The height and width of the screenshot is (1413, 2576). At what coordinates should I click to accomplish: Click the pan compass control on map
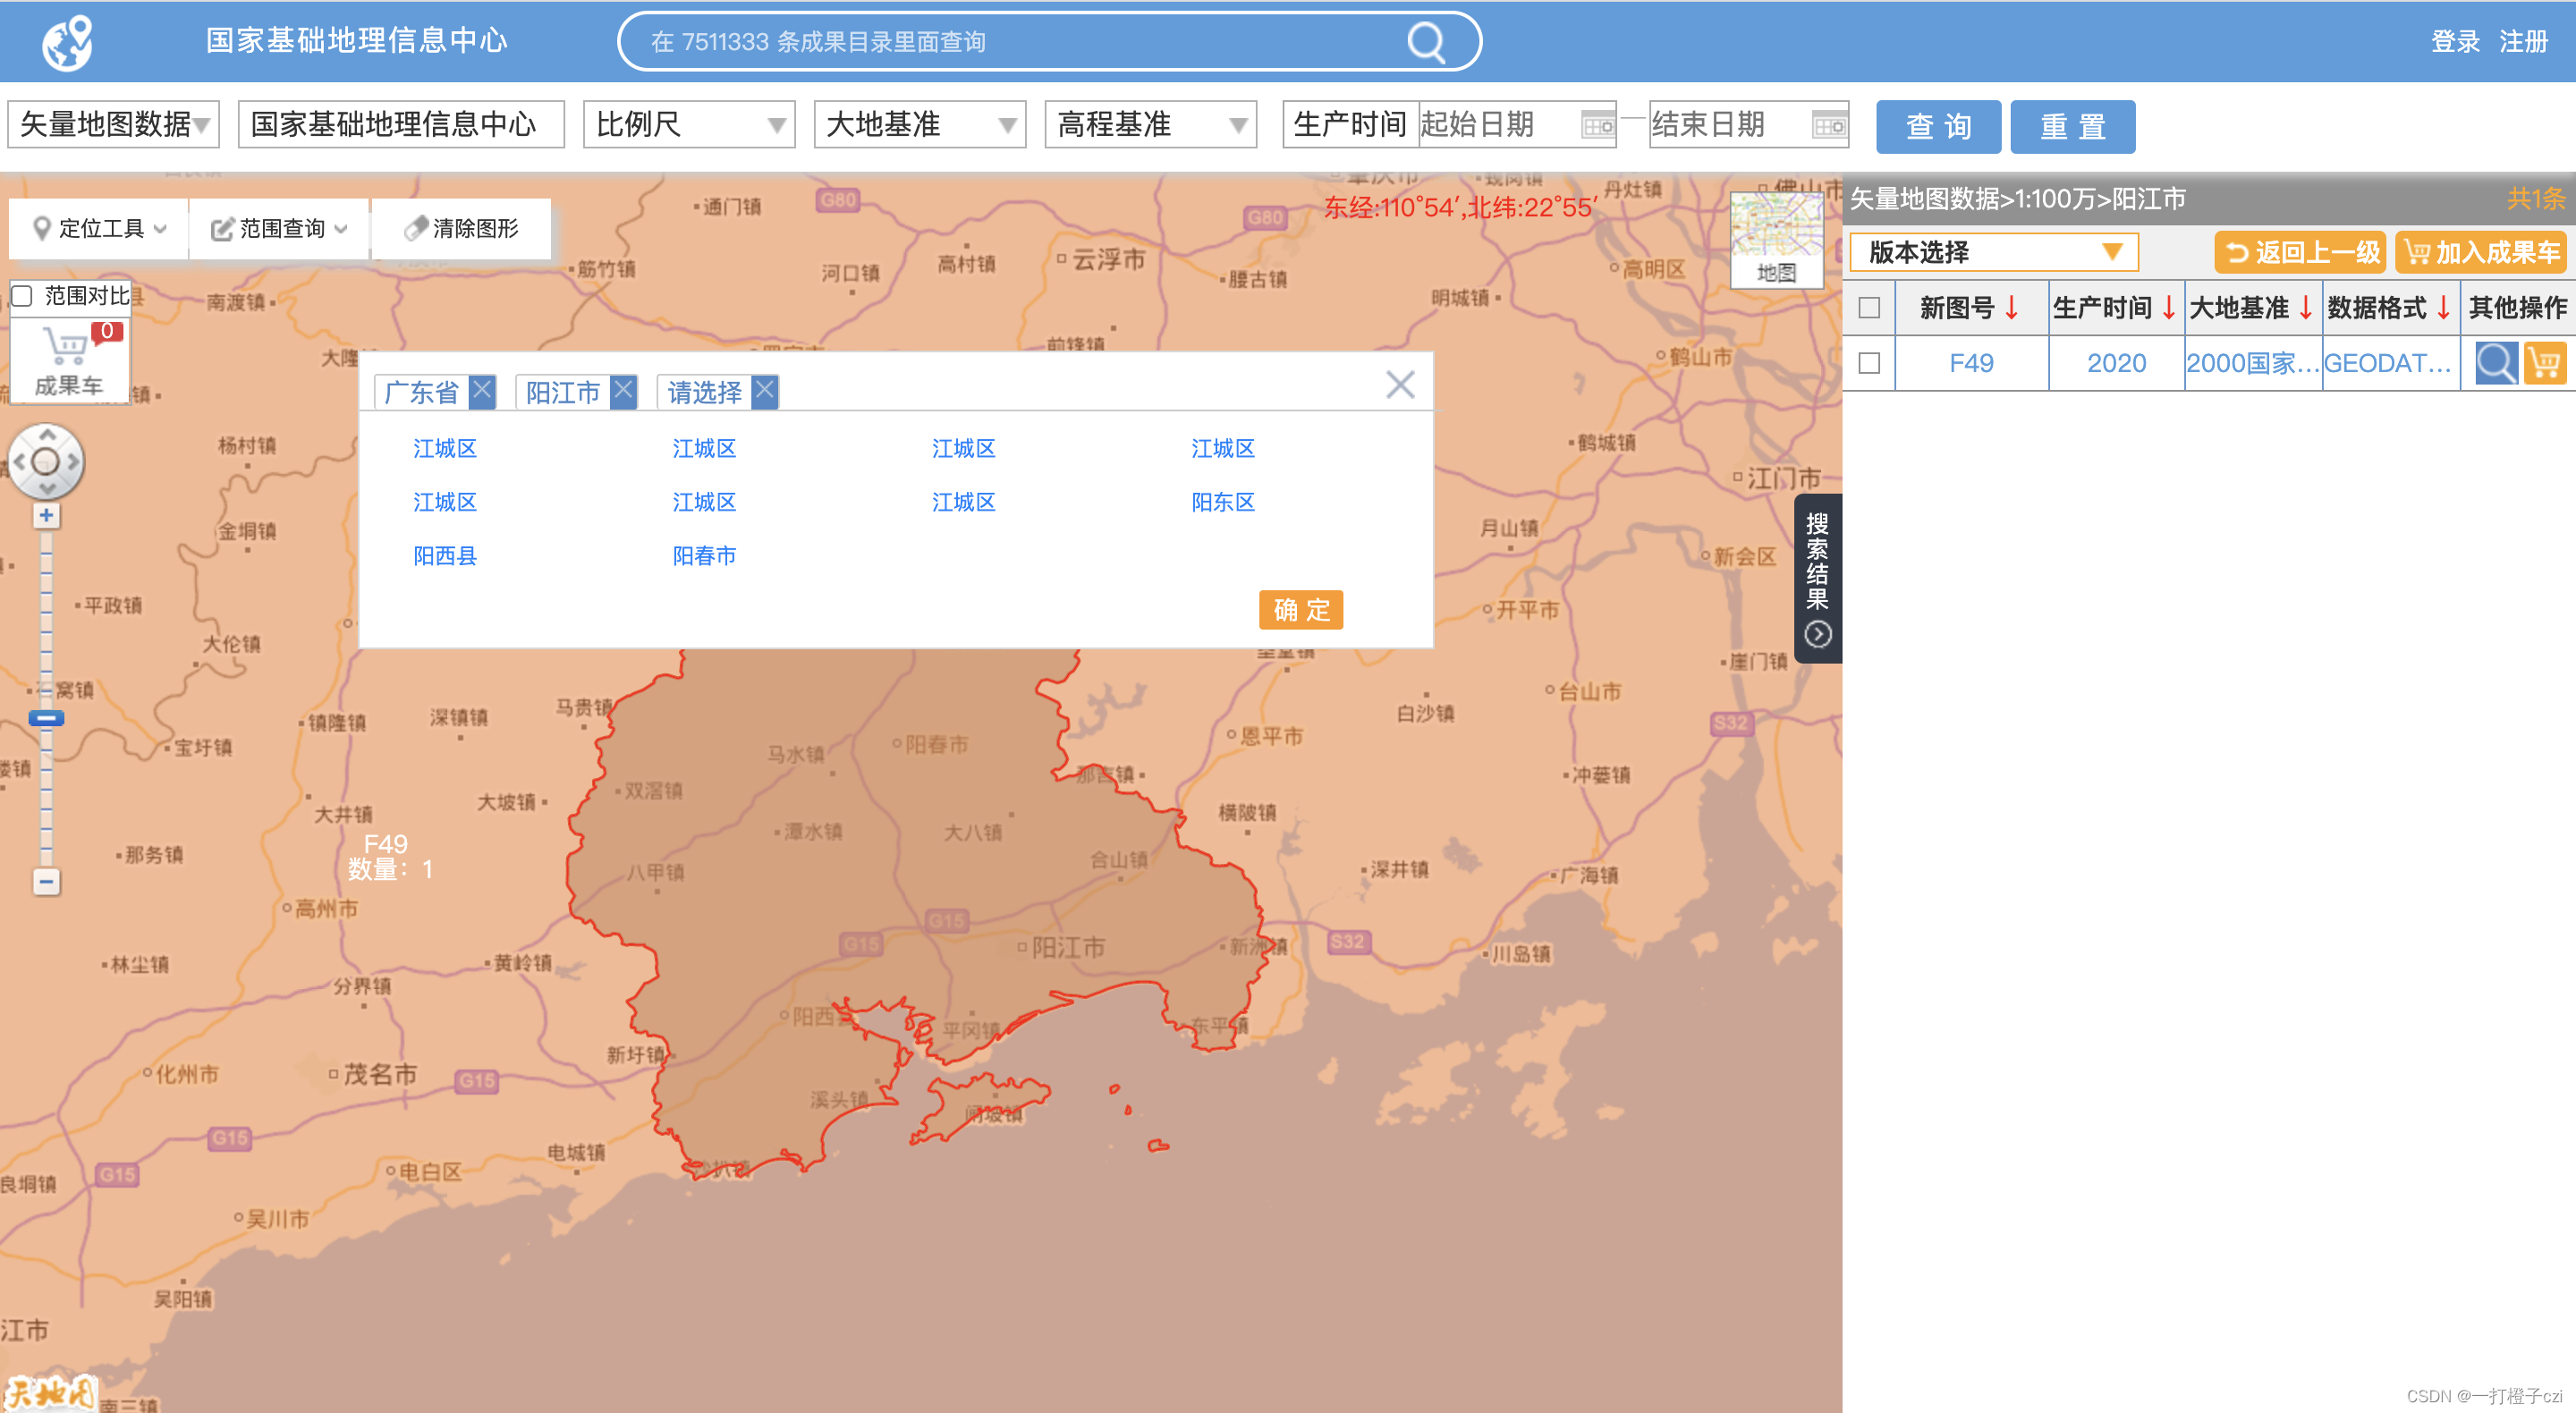[x=46, y=461]
